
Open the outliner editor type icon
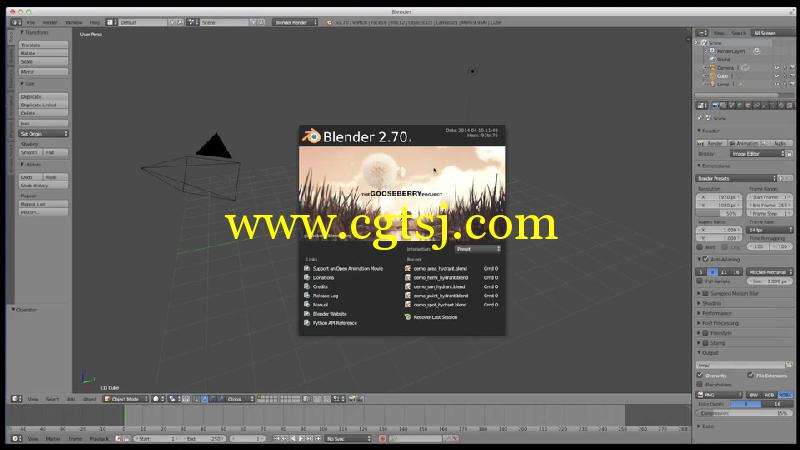tap(702, 33)
